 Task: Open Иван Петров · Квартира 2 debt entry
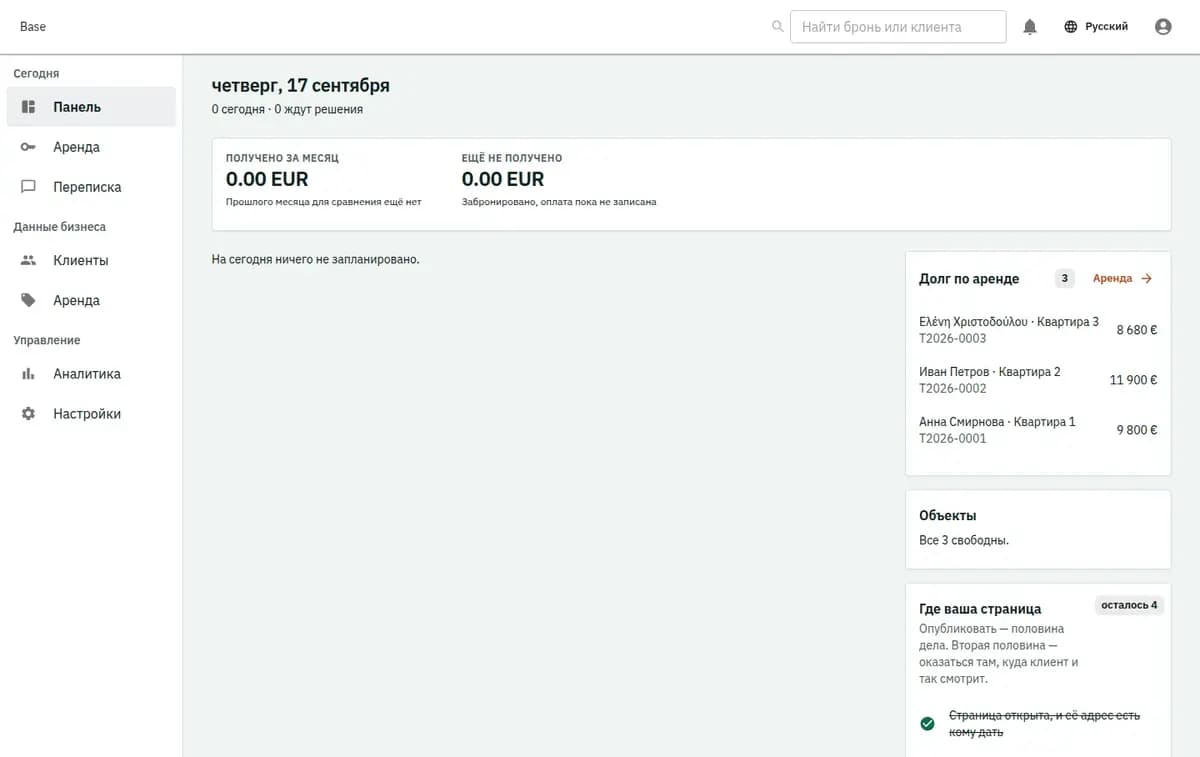pos(1038,380)
